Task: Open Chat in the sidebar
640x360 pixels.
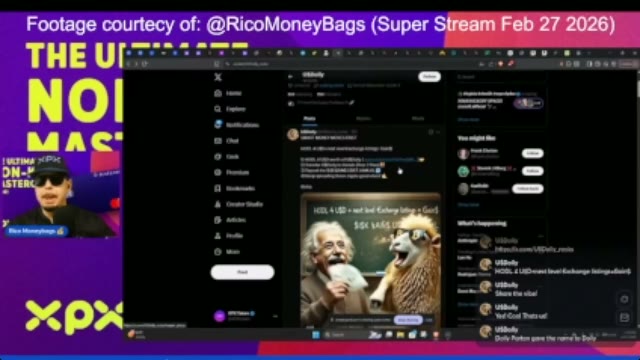Action: (x=232, y=141)
